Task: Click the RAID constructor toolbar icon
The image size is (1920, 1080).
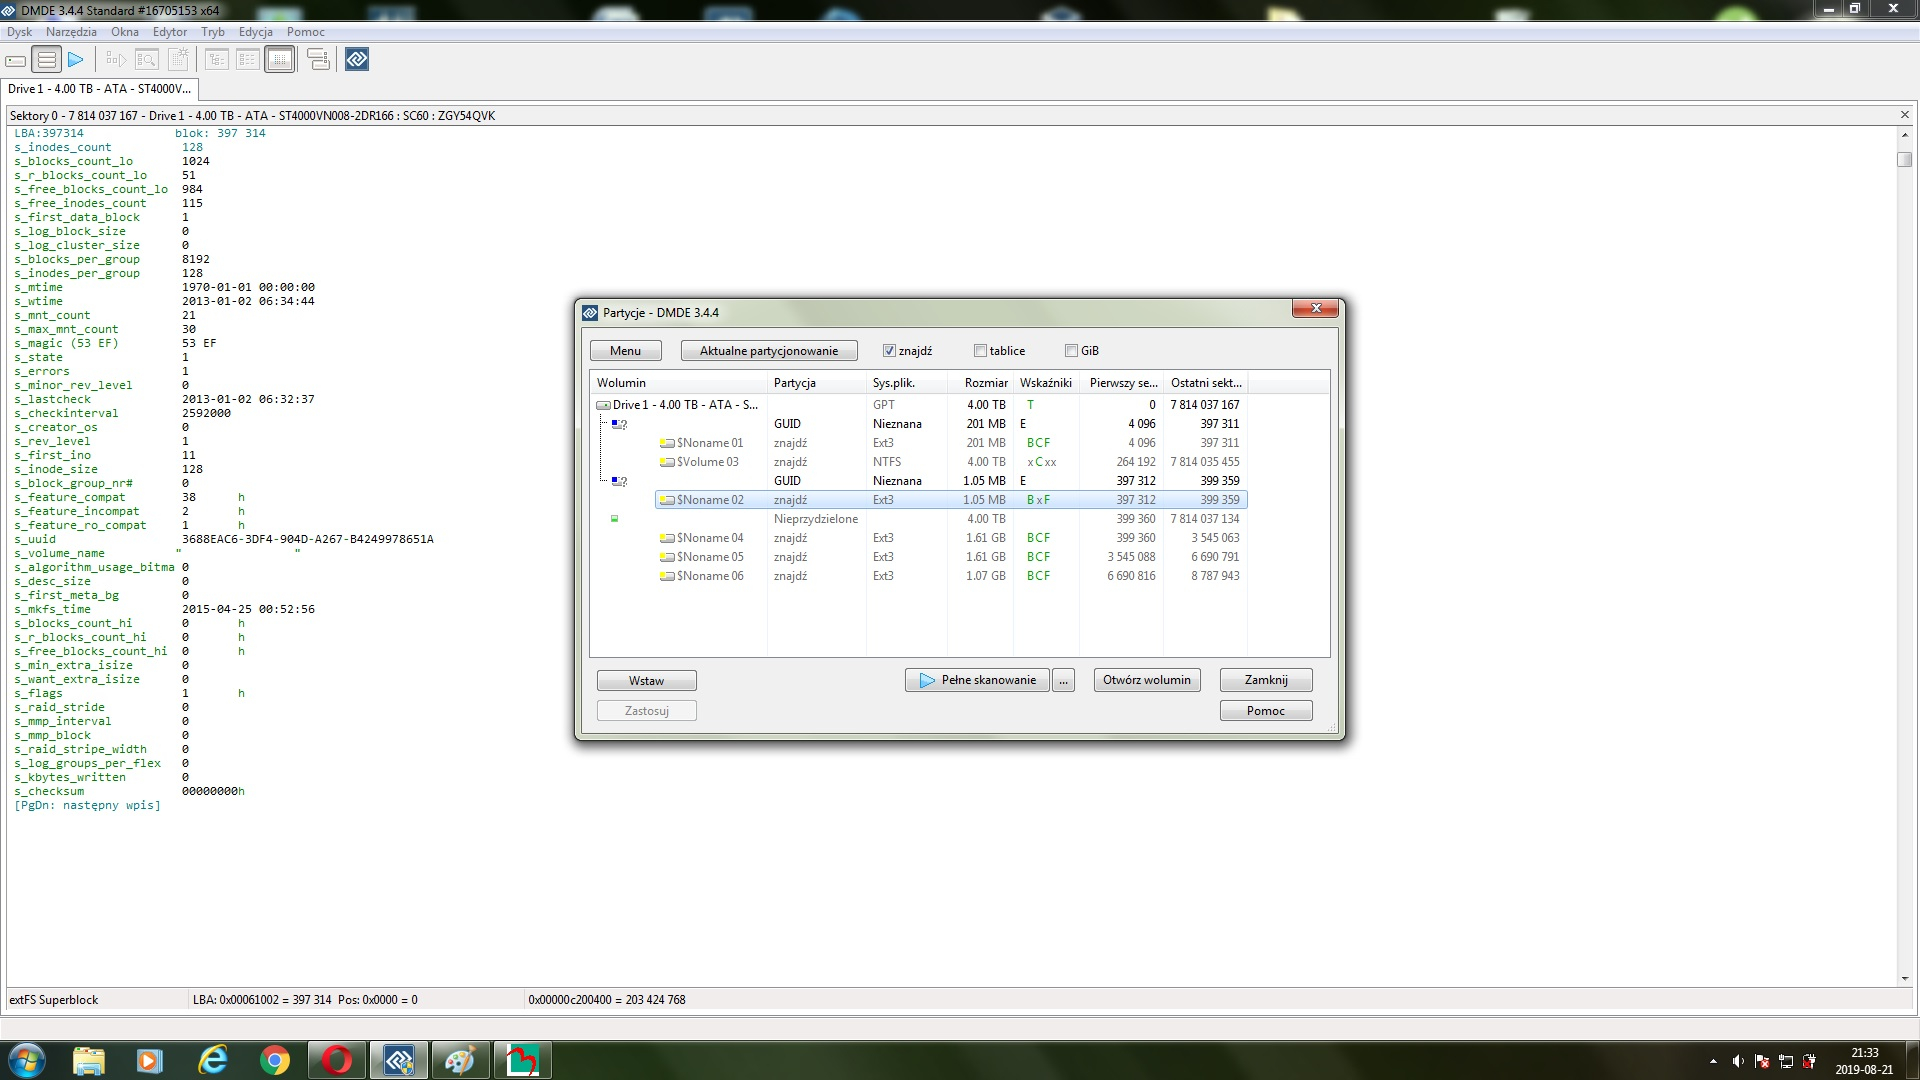Action: click(x=318, y=60)
